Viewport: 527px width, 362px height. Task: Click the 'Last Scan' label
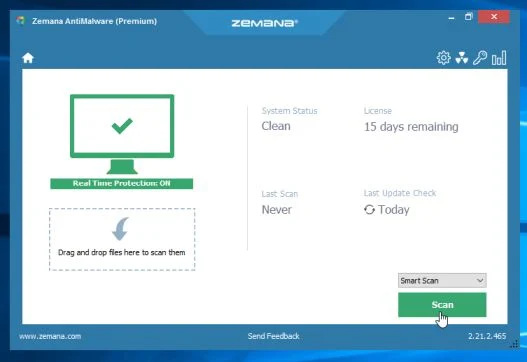click(x=280, y=194)
